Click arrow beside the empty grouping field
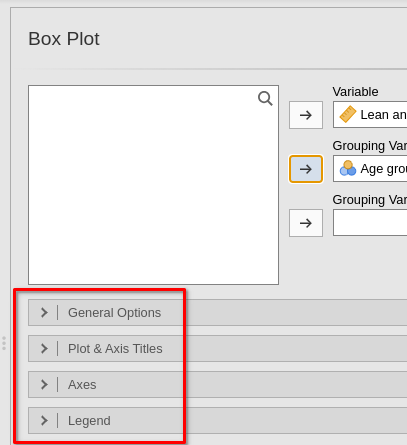The width and height of the screenshot is (407, 445). pyautogui.click(x=306, y=223)
